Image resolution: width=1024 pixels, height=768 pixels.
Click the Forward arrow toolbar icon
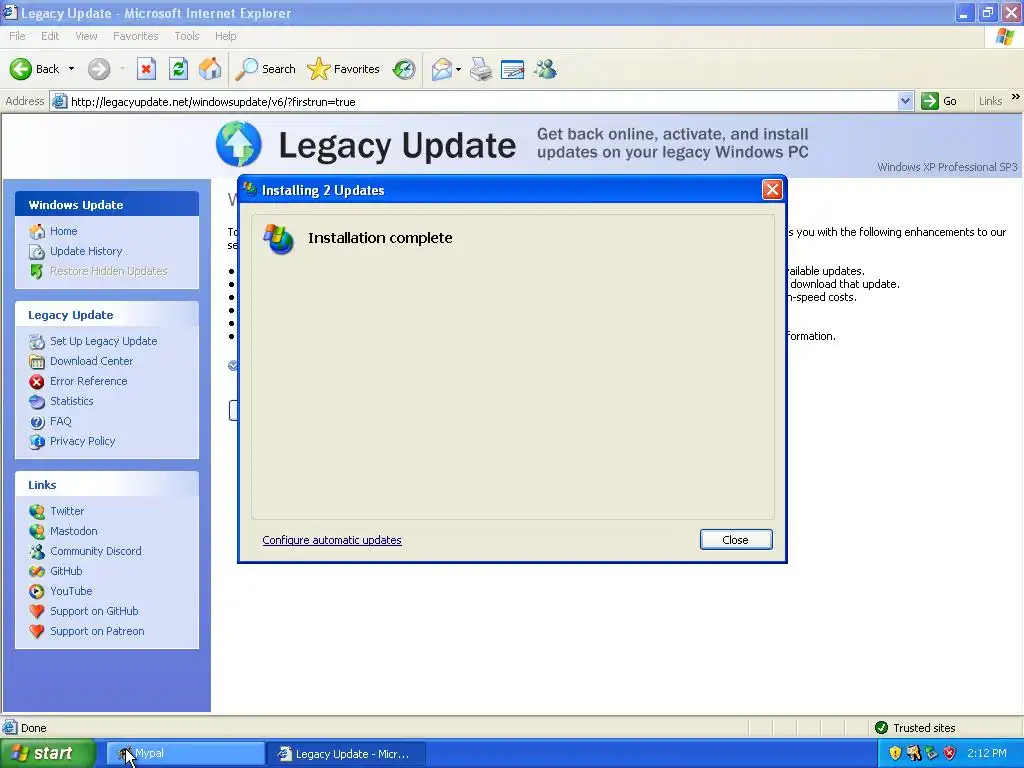[x=99, y=69]
